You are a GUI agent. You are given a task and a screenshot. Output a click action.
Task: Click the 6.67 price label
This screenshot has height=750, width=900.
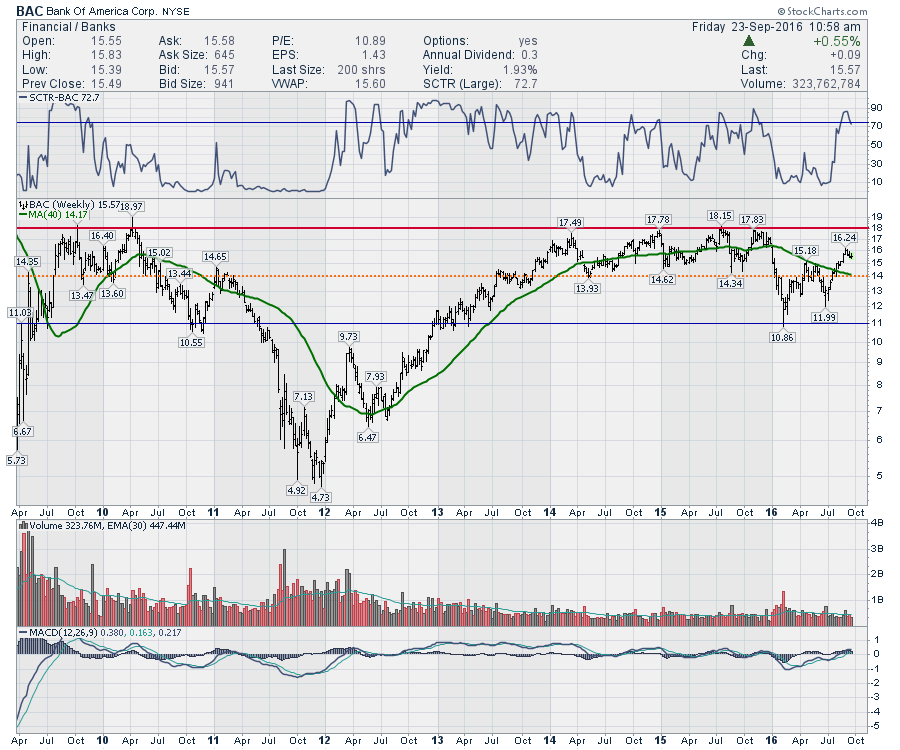pos(22,431)
